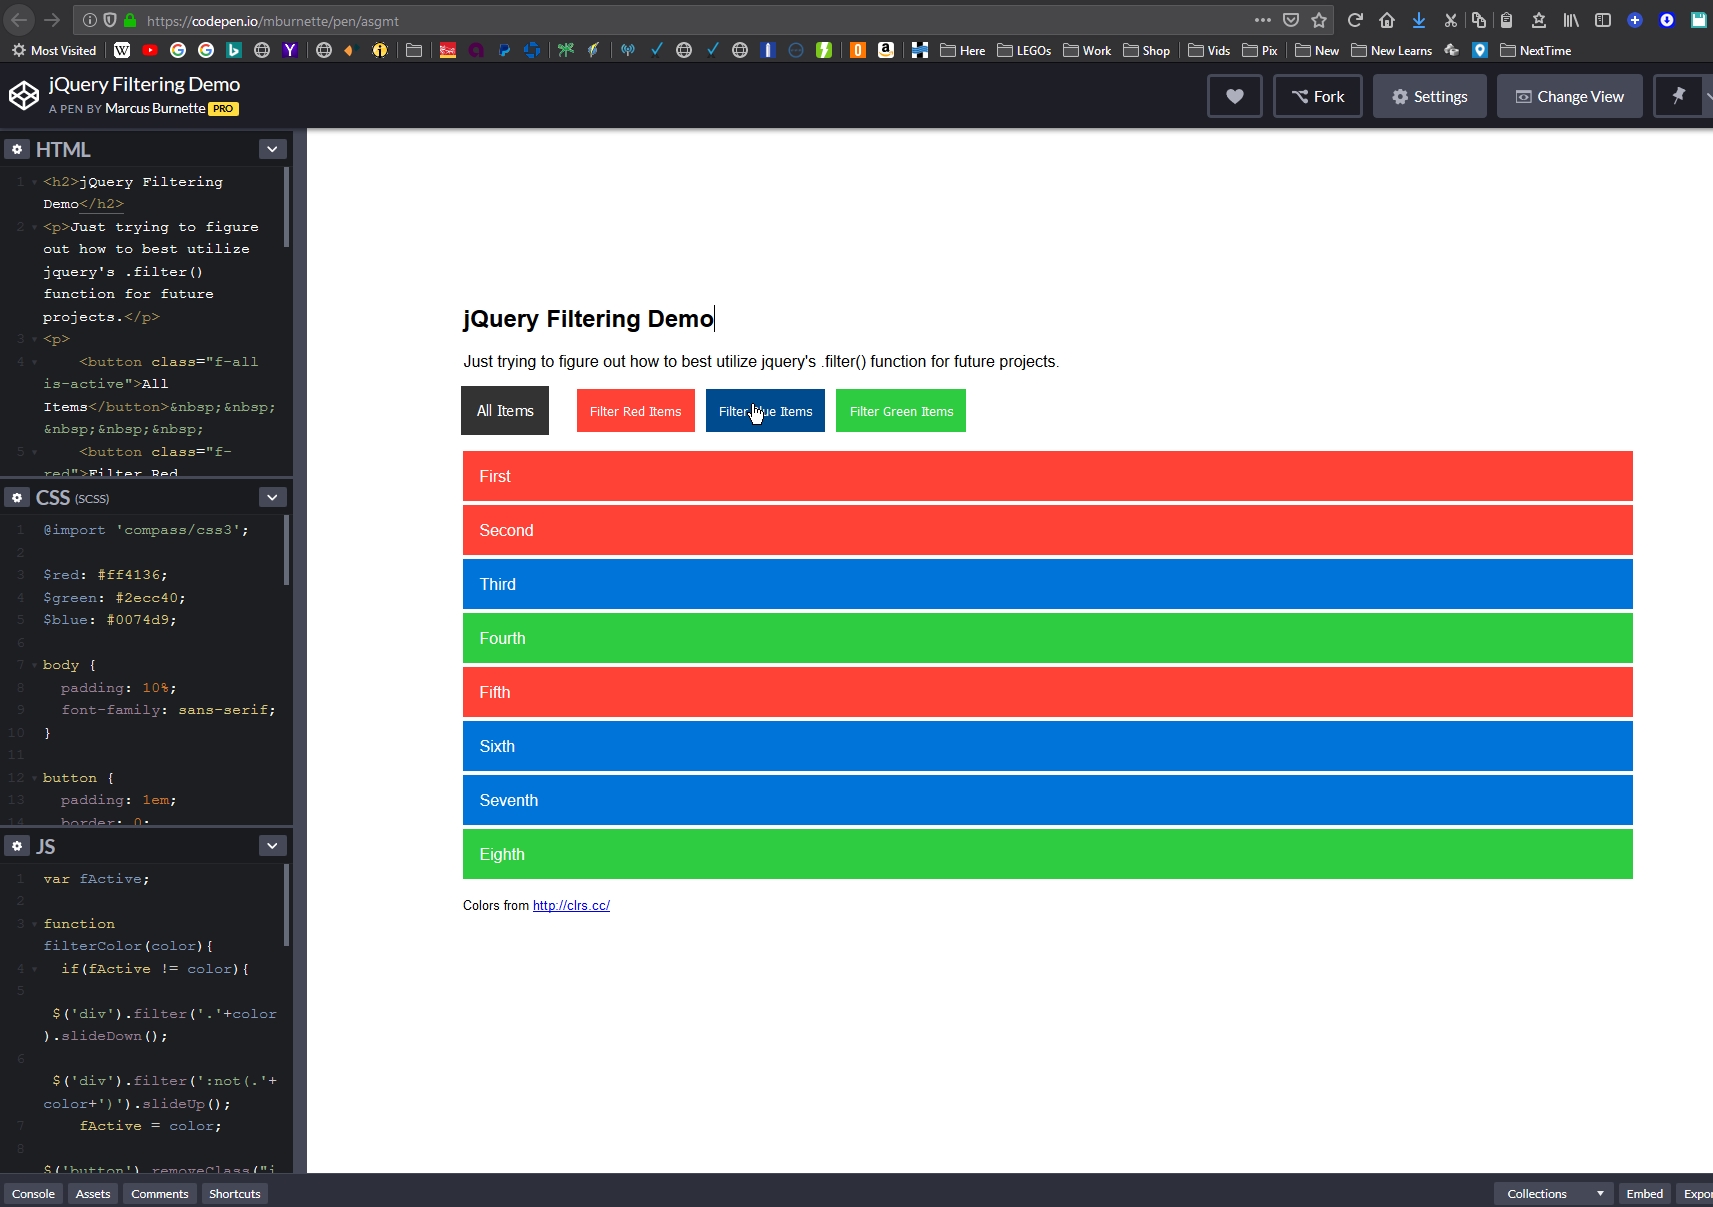Open the Console tab
1713x1207 pixels.
tap(33, 1193)
